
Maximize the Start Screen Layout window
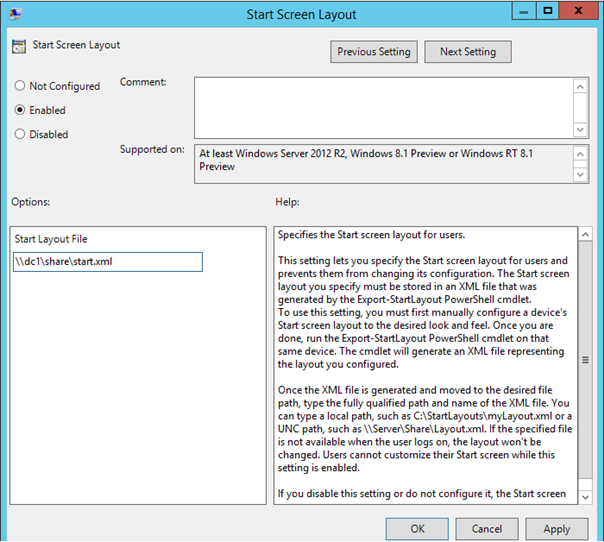point(547,12)
